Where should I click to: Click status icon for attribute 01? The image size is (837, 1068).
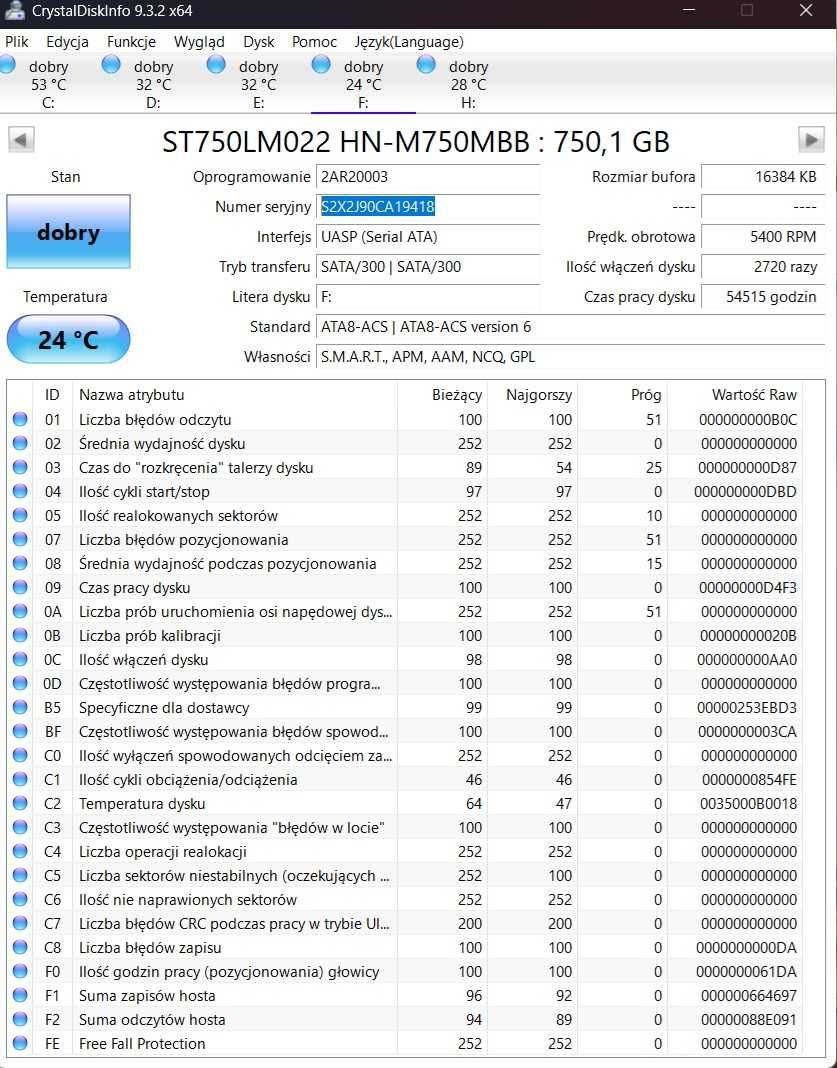pyautogui.click(x=20, y=419)
